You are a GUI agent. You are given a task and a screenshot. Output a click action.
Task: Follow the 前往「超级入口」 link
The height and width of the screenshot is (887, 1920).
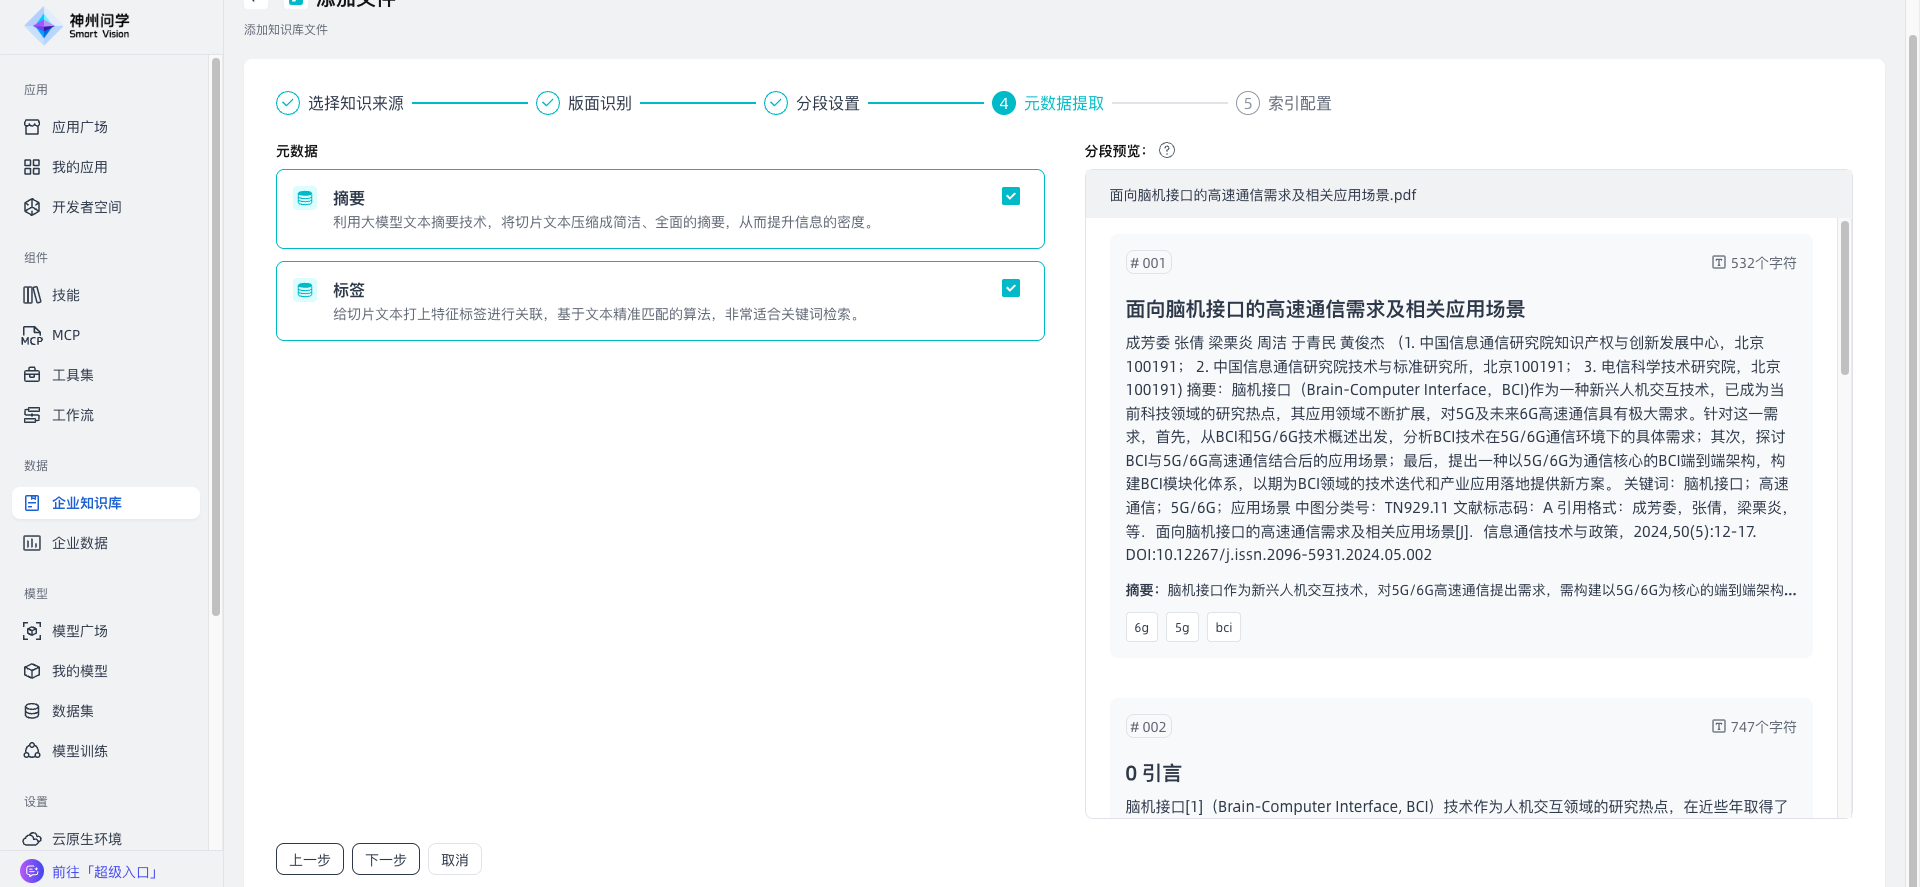[x=105, y=872]
